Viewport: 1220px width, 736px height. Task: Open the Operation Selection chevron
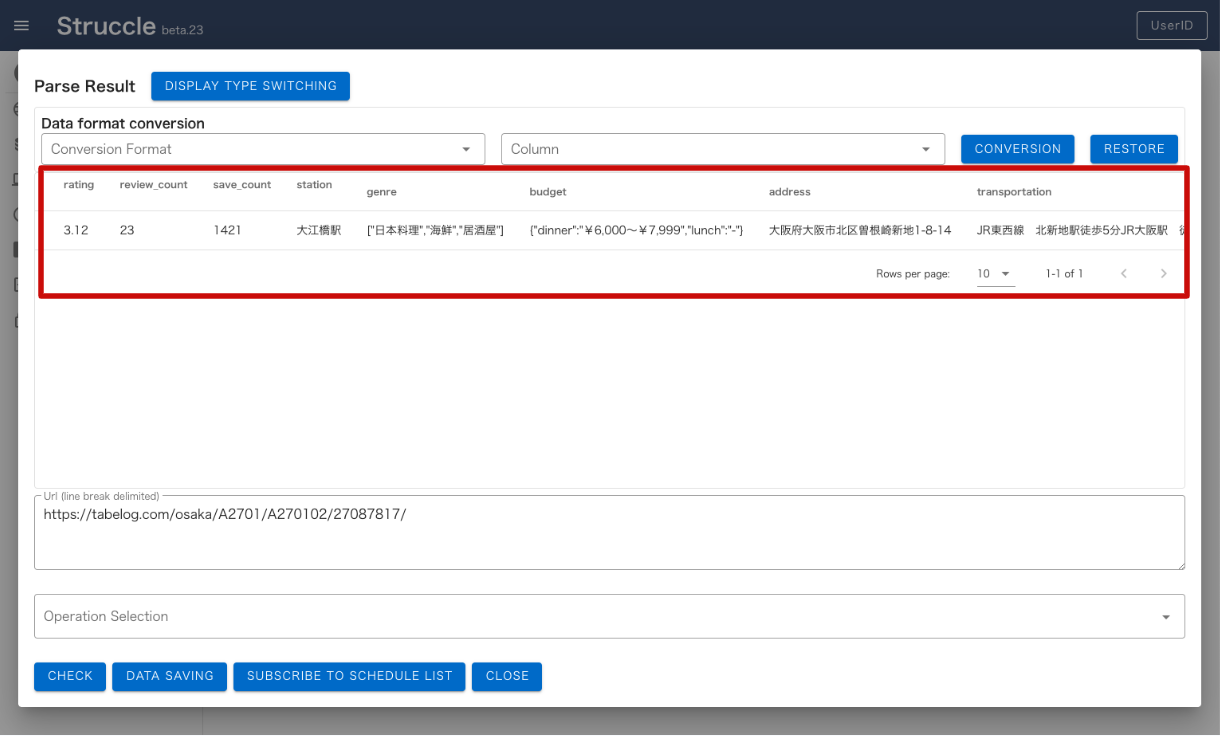point(1165,616)
